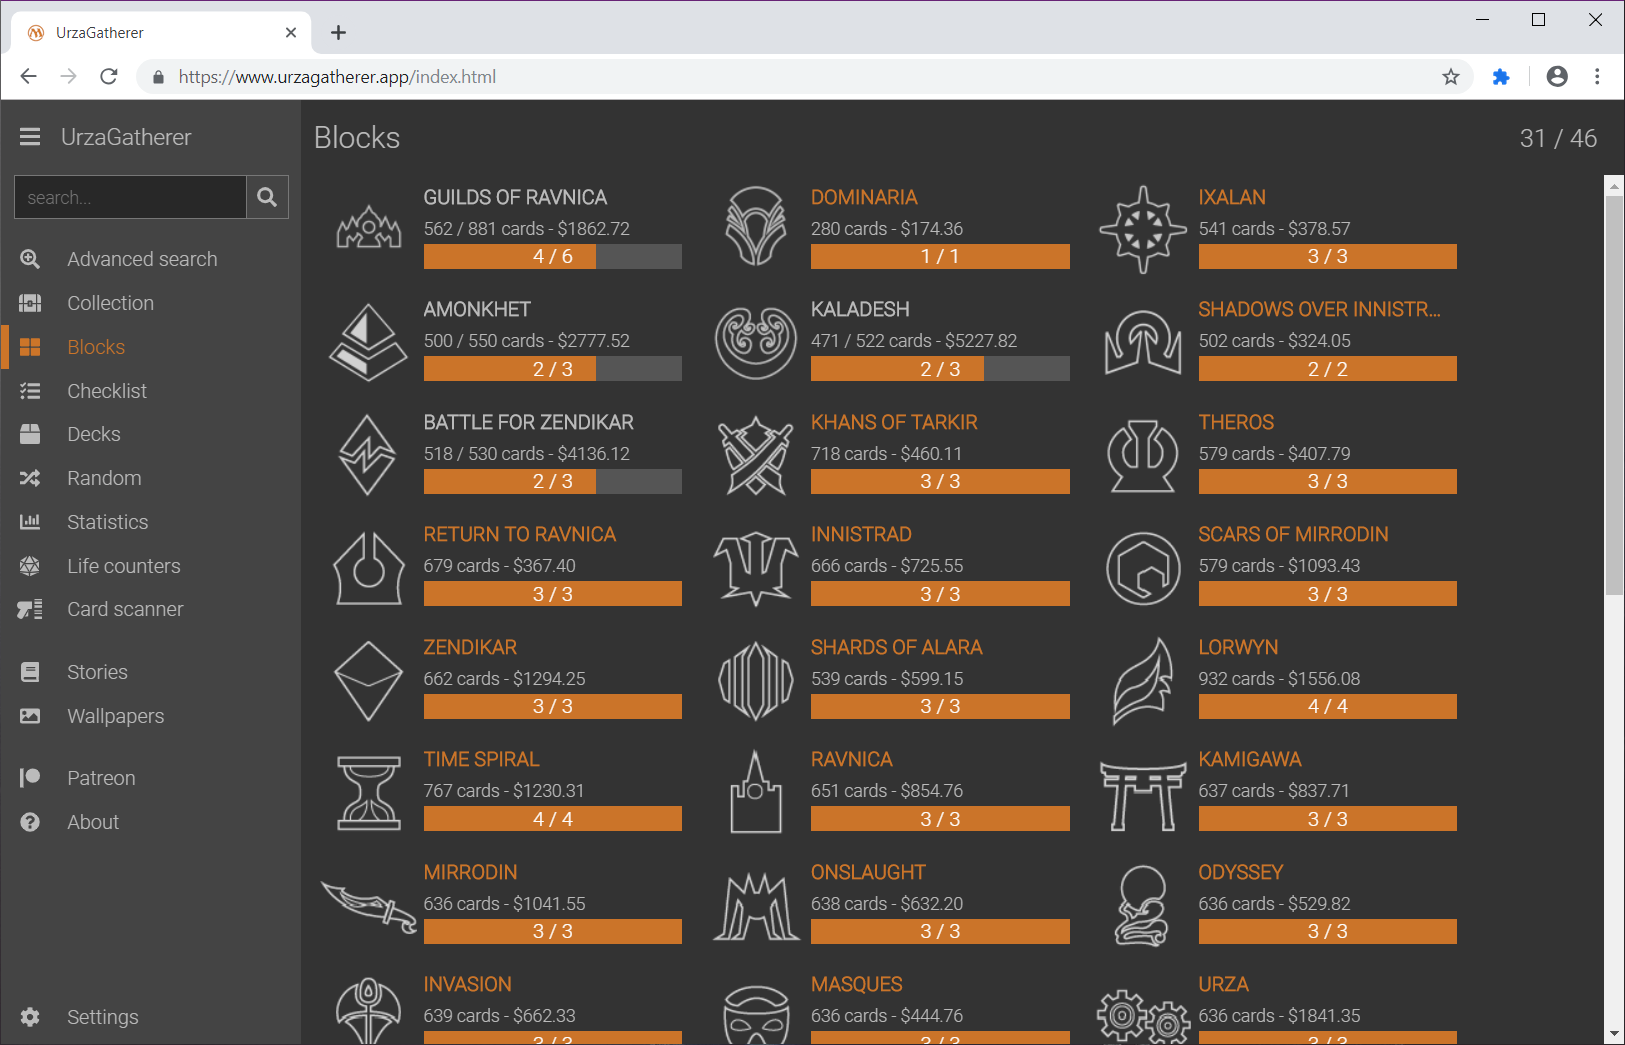This screenshot has width=1625, height=1045.
Task: Open the MASQUES block title
Action: [x=857, y=985]
